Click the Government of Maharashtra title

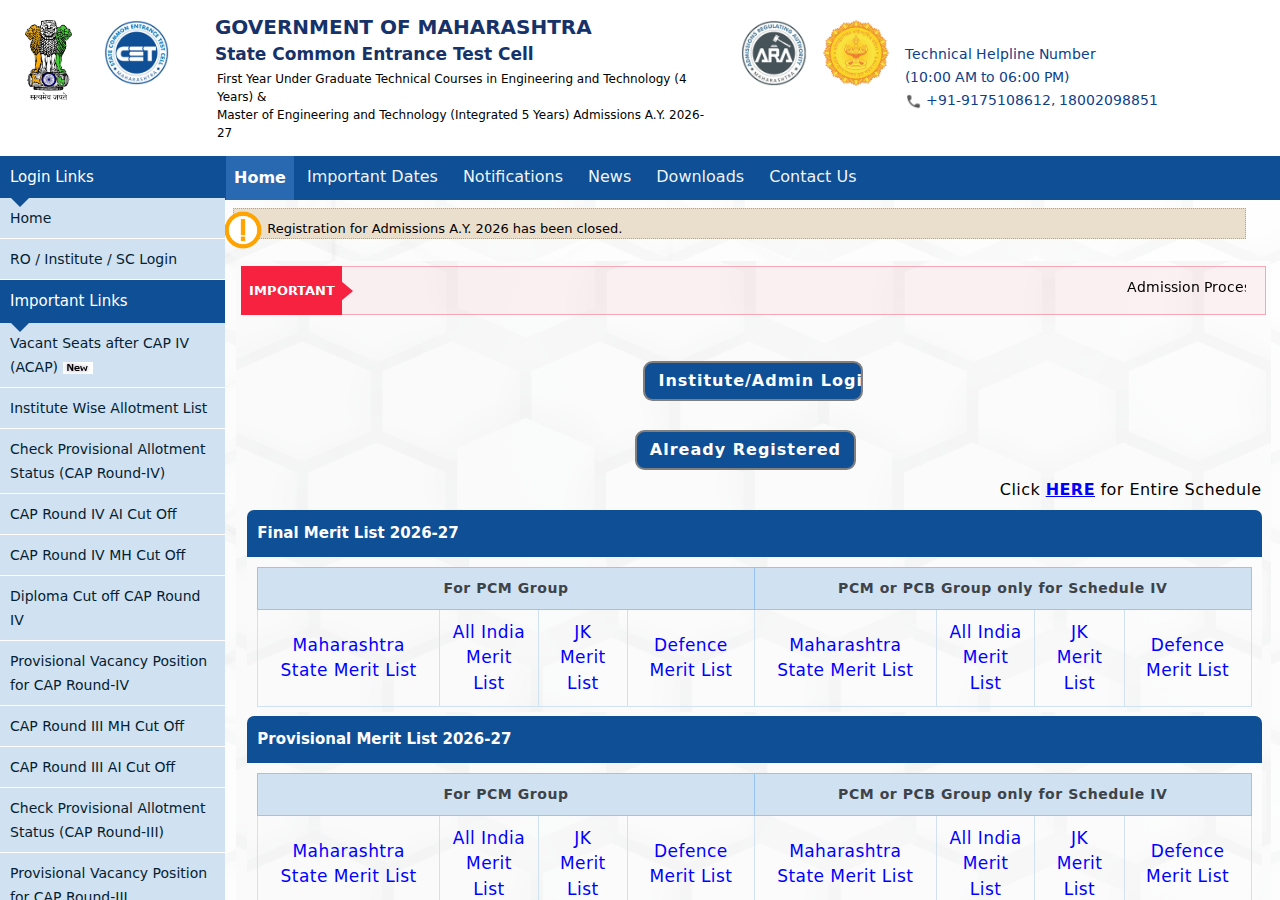pyautogui.click(x=403, y=28)
